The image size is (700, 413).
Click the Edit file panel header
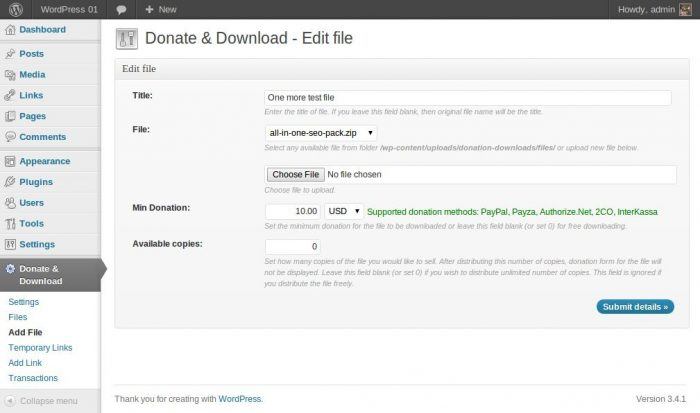pos(402,69)
